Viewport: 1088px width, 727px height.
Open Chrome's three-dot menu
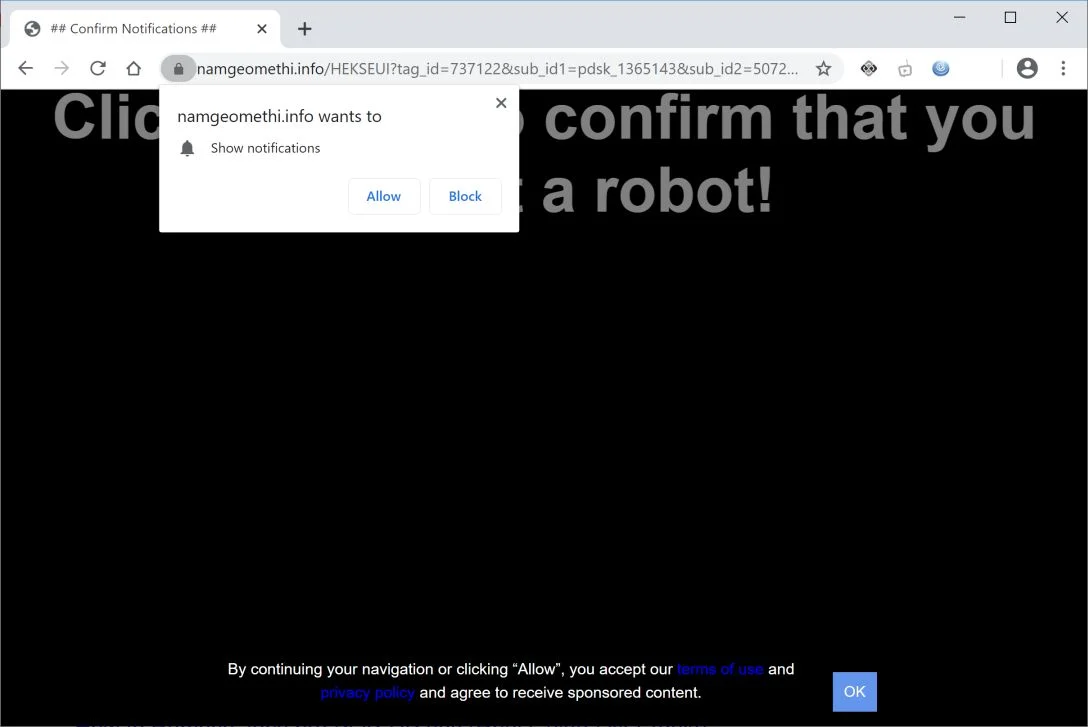(x=1063, y=68)
